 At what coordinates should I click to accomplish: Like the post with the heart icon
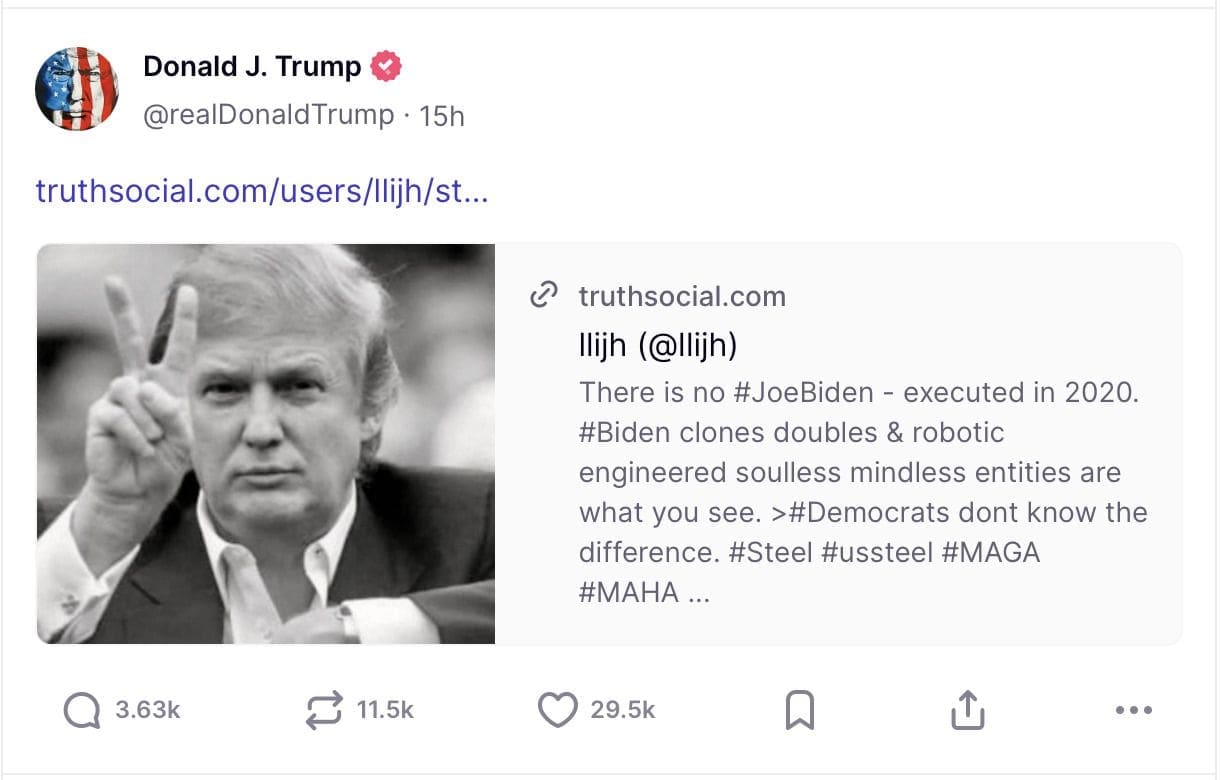(557, 710)
